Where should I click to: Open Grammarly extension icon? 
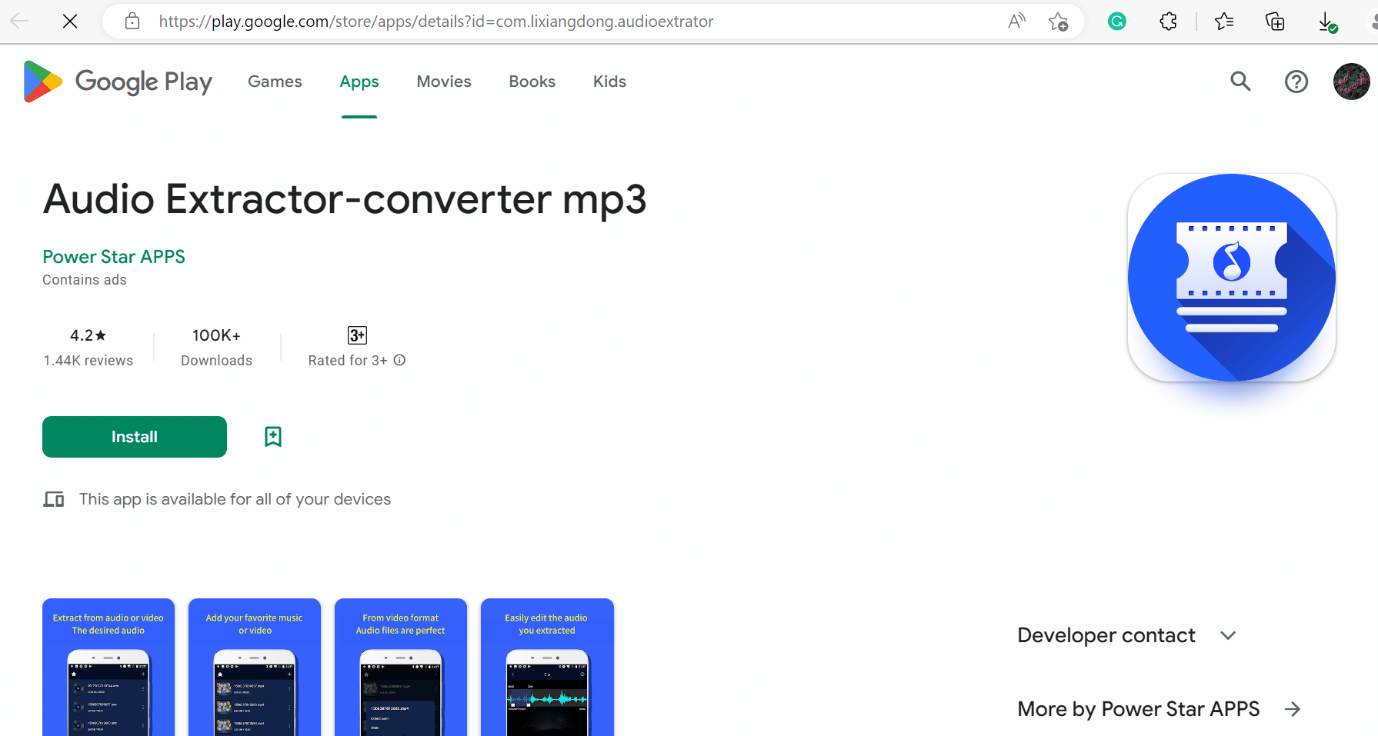(1117, 21)
